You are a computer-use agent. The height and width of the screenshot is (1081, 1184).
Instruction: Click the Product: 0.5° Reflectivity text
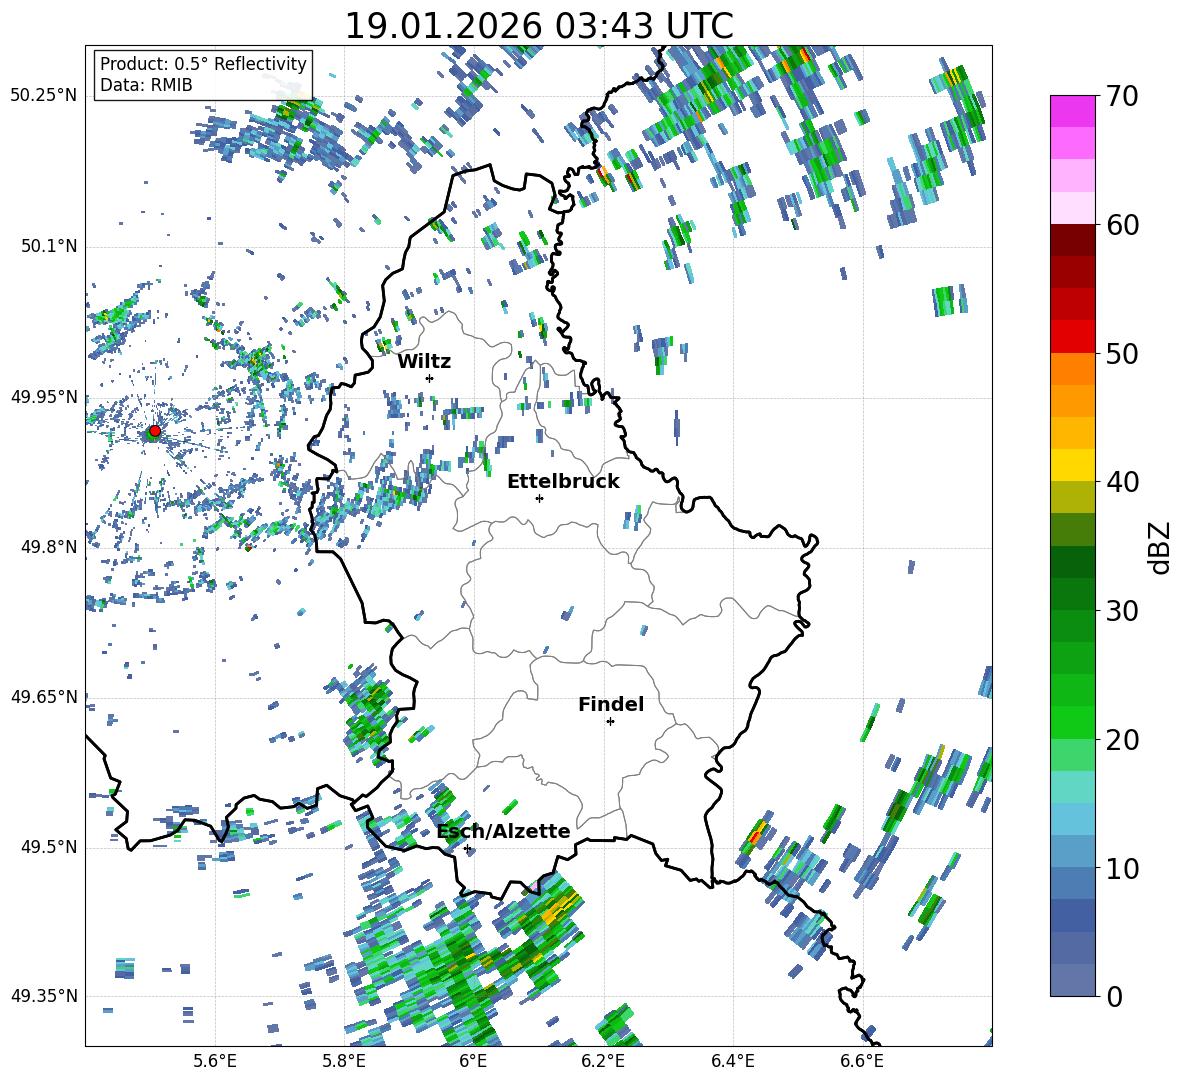tap(203, 63)
